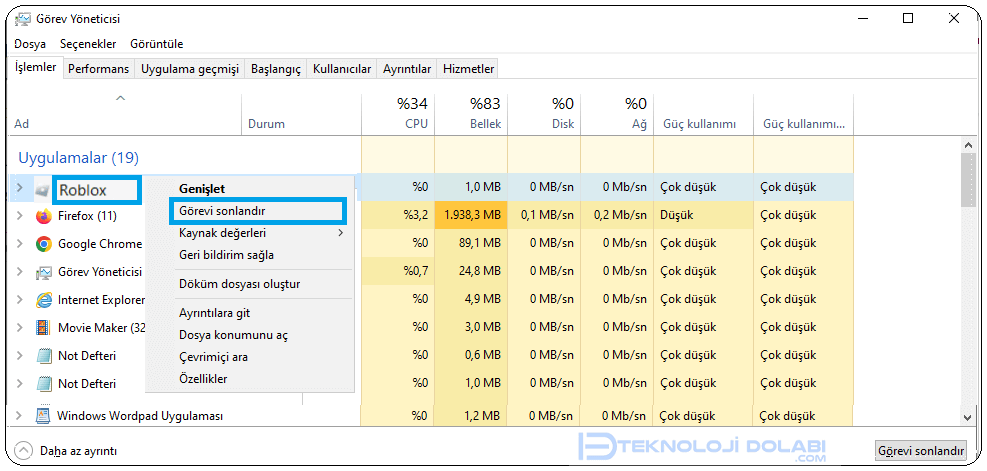Open the Seçenekler menu
The height and width of the screenshot is (471, 987).
pyautogui.click(x=88, y=44)
